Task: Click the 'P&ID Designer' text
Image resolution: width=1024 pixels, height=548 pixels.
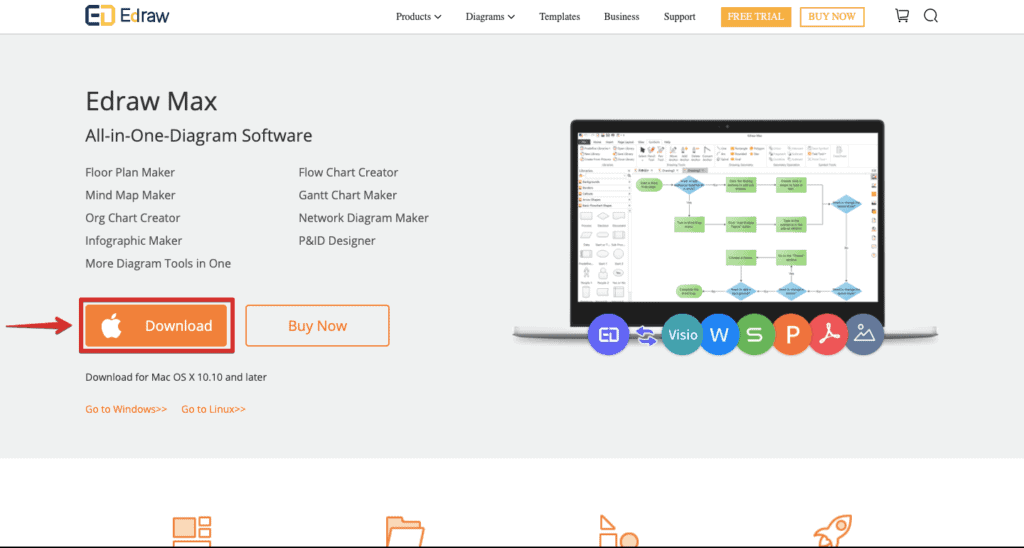Action: click(x=337, y=241)
